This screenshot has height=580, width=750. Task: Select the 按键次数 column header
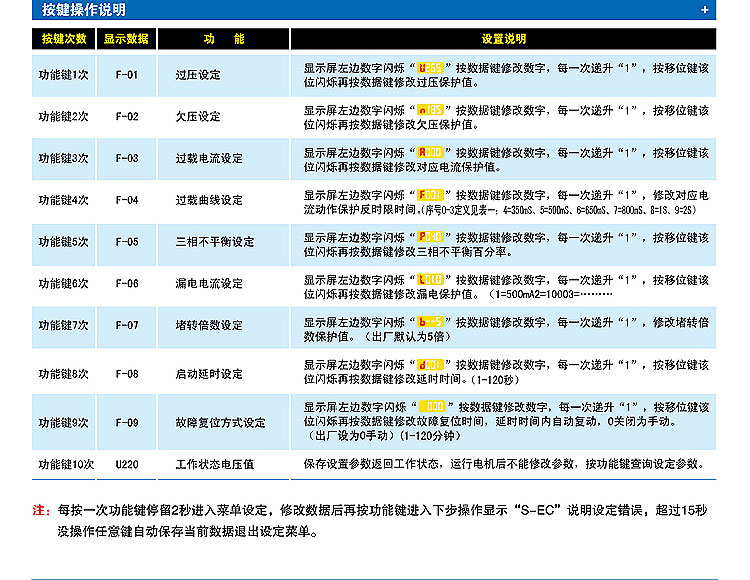[x=64, y=39]
